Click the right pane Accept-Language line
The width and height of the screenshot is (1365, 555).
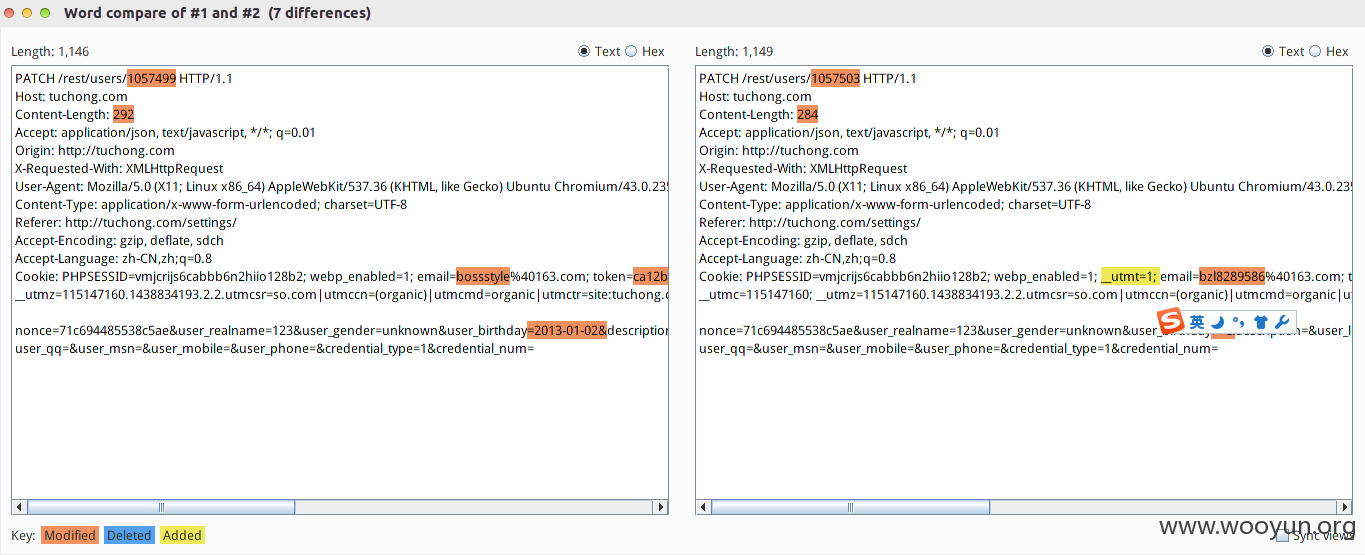[x=797, y=258]
